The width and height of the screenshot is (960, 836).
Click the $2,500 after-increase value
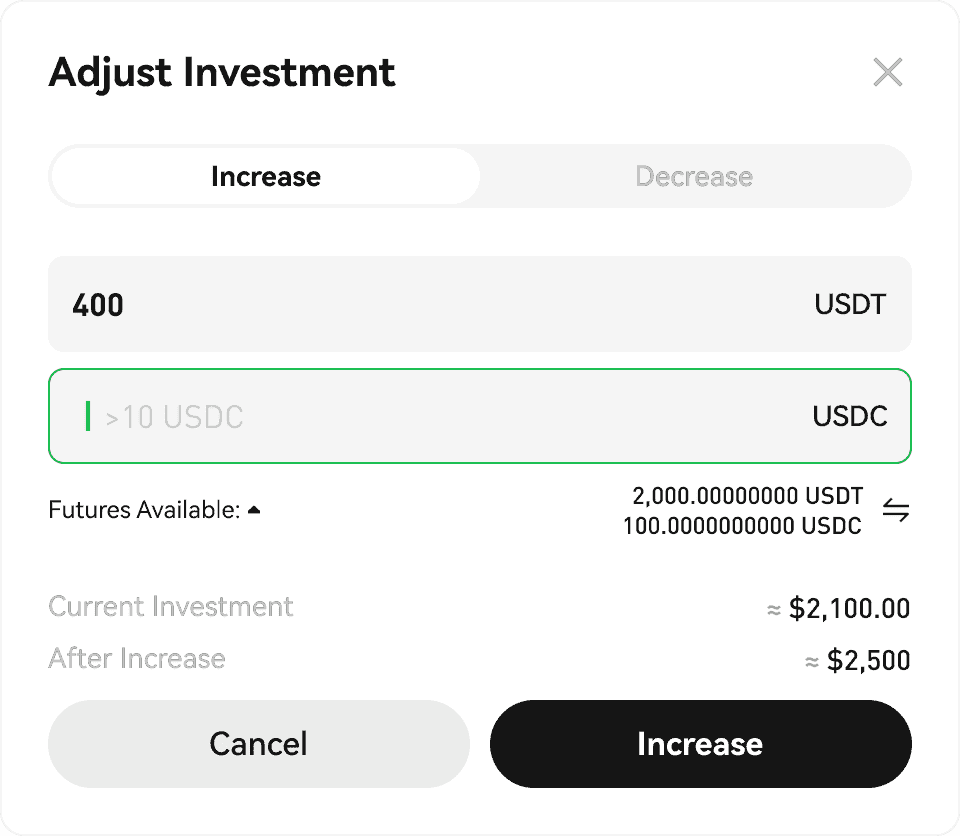coord(868,660)
